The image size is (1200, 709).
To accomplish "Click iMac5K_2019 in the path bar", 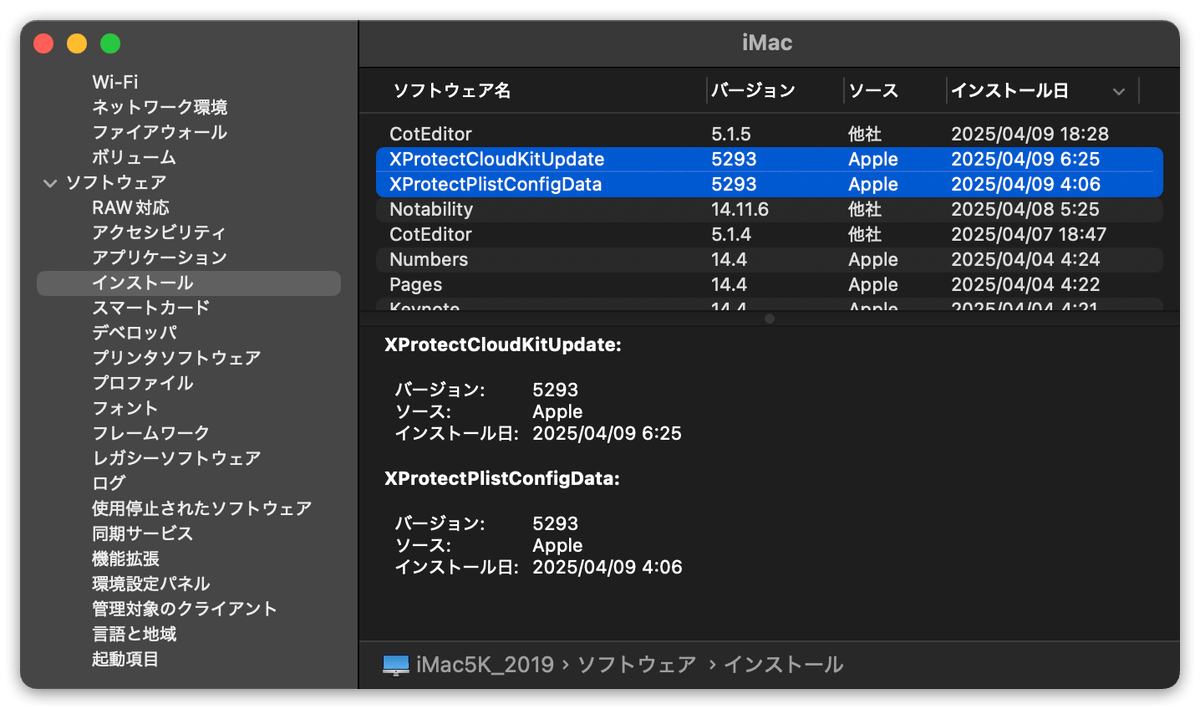I will [x=484, y=665].
